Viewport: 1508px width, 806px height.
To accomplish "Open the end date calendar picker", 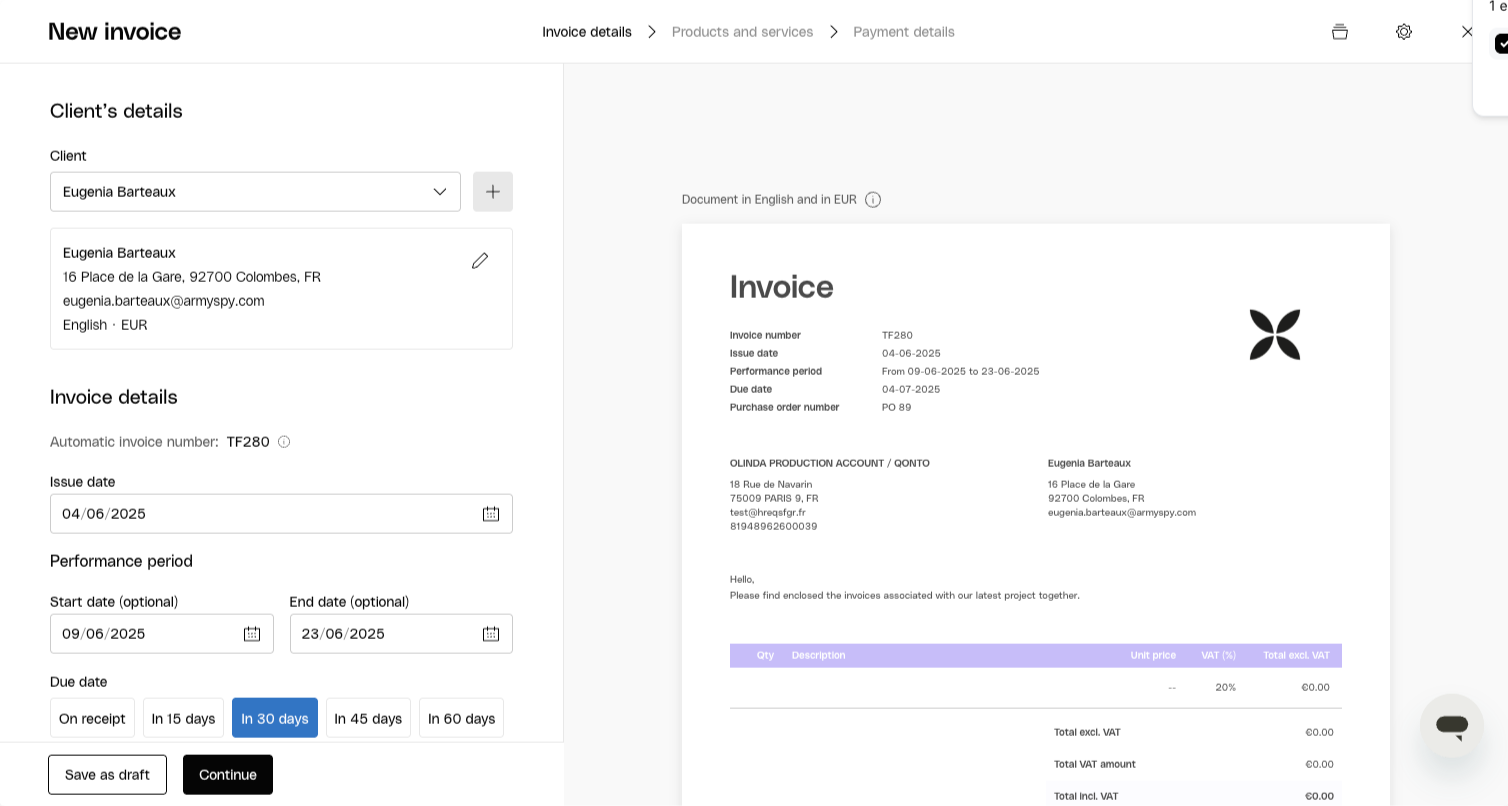I will point(491,634).
